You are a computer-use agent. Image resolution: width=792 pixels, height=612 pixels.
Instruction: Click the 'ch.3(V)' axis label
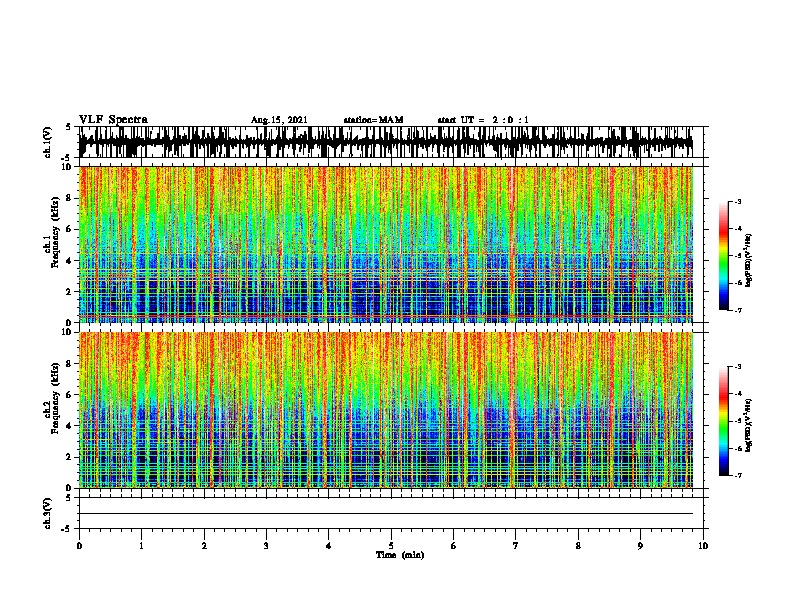48,514
